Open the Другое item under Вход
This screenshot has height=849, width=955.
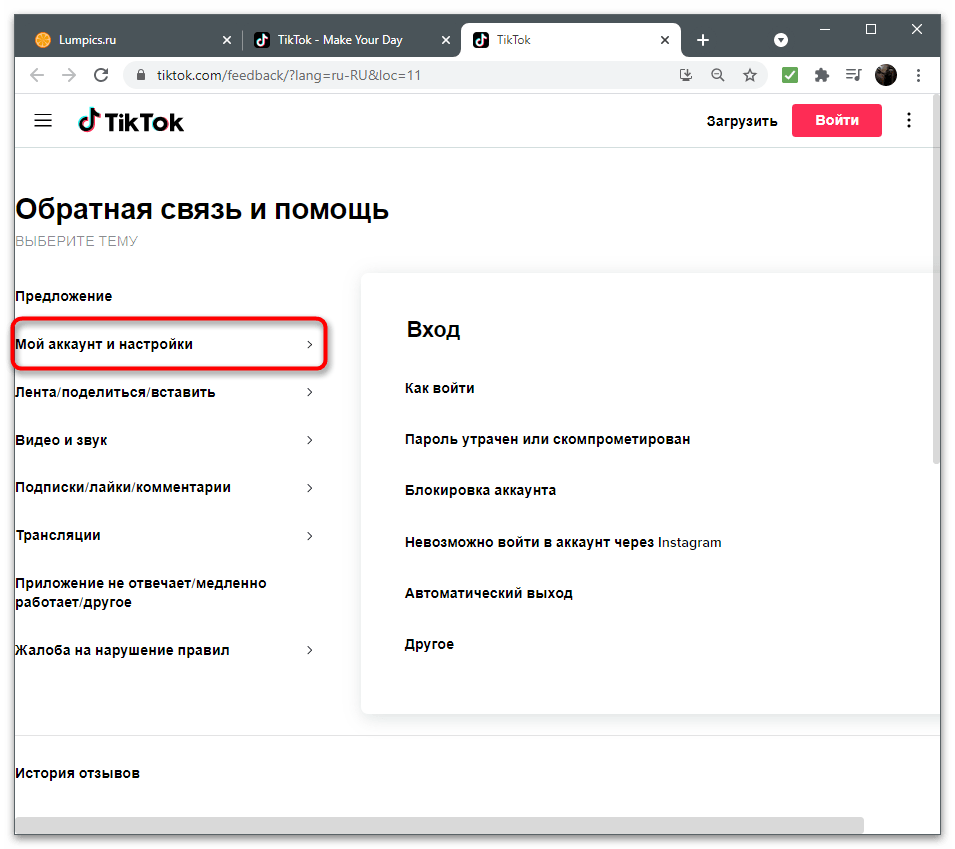coord(429,644)
